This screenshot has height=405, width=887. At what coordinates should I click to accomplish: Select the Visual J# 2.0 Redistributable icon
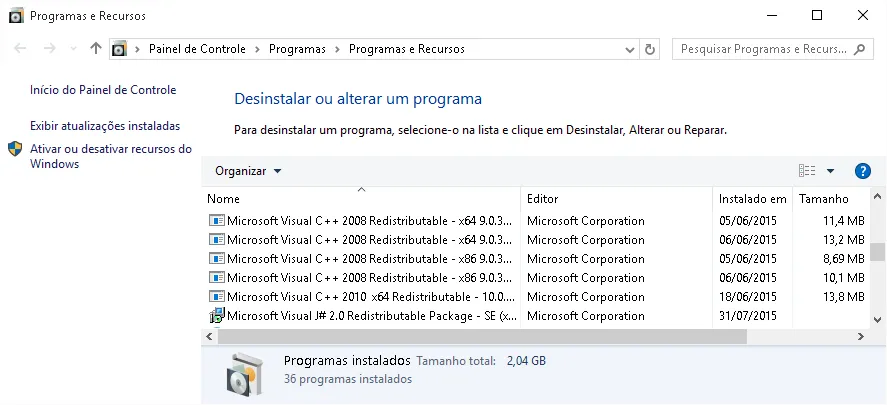(217, 316)
